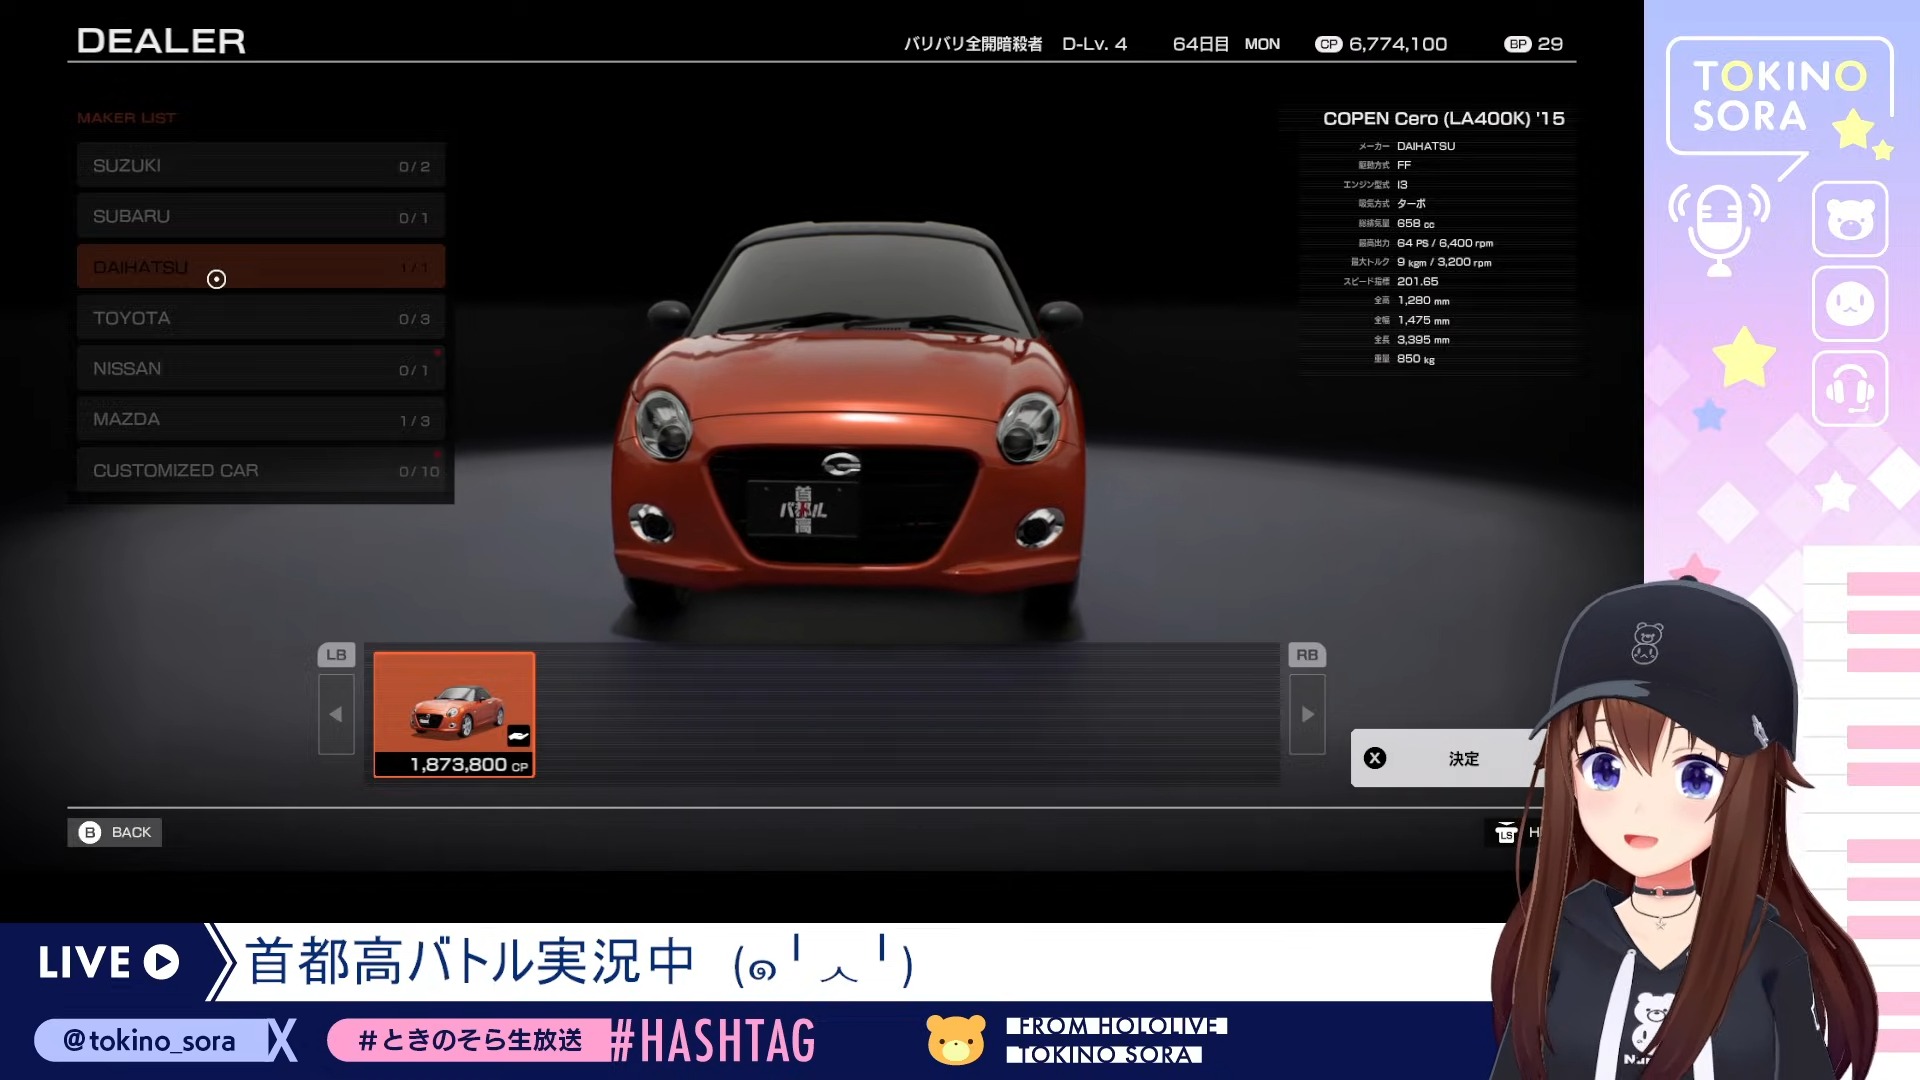Select the highlighted DAIHATSU maker row
Image resolution: width=1920 pixels, height=1080 pixels.
pyautogui.click(x=261, y=267)
